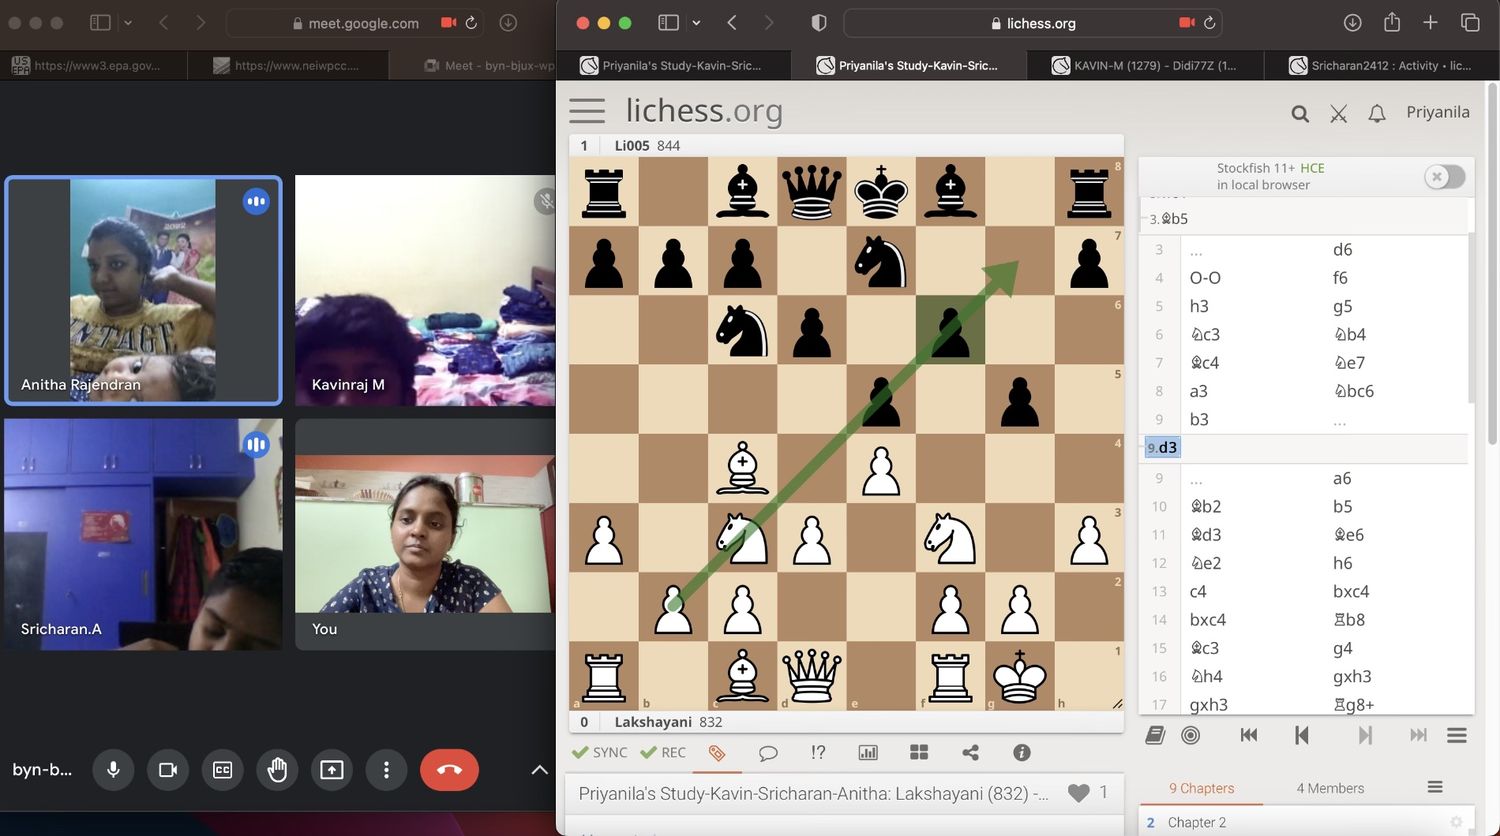Open the study info icon
This screenshot has width=1500, height=836.
(x=1021, y=753)
